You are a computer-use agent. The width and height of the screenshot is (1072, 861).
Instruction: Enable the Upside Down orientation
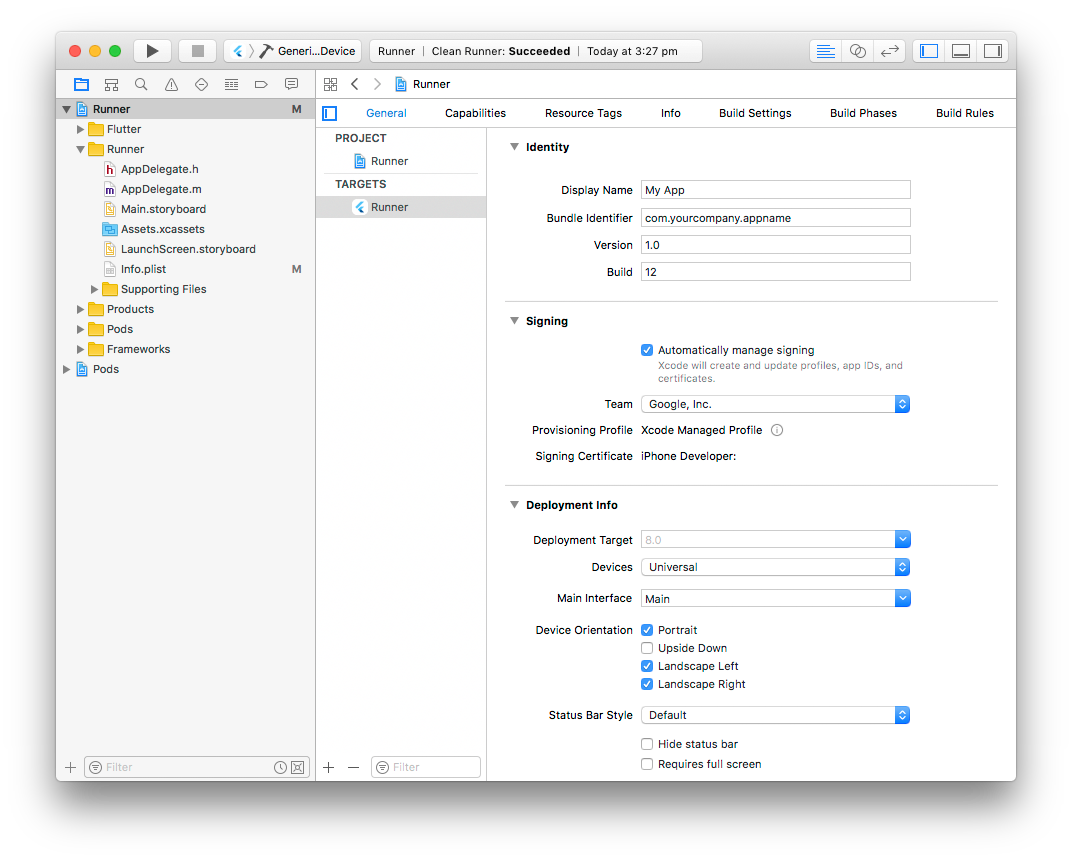(x=647, y=647)
